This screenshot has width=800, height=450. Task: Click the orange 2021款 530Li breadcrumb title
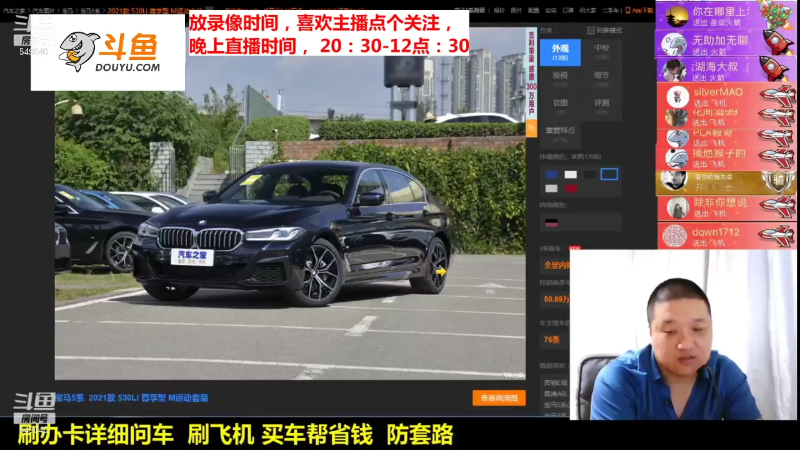pyautogui.click(x=155, y=10)
